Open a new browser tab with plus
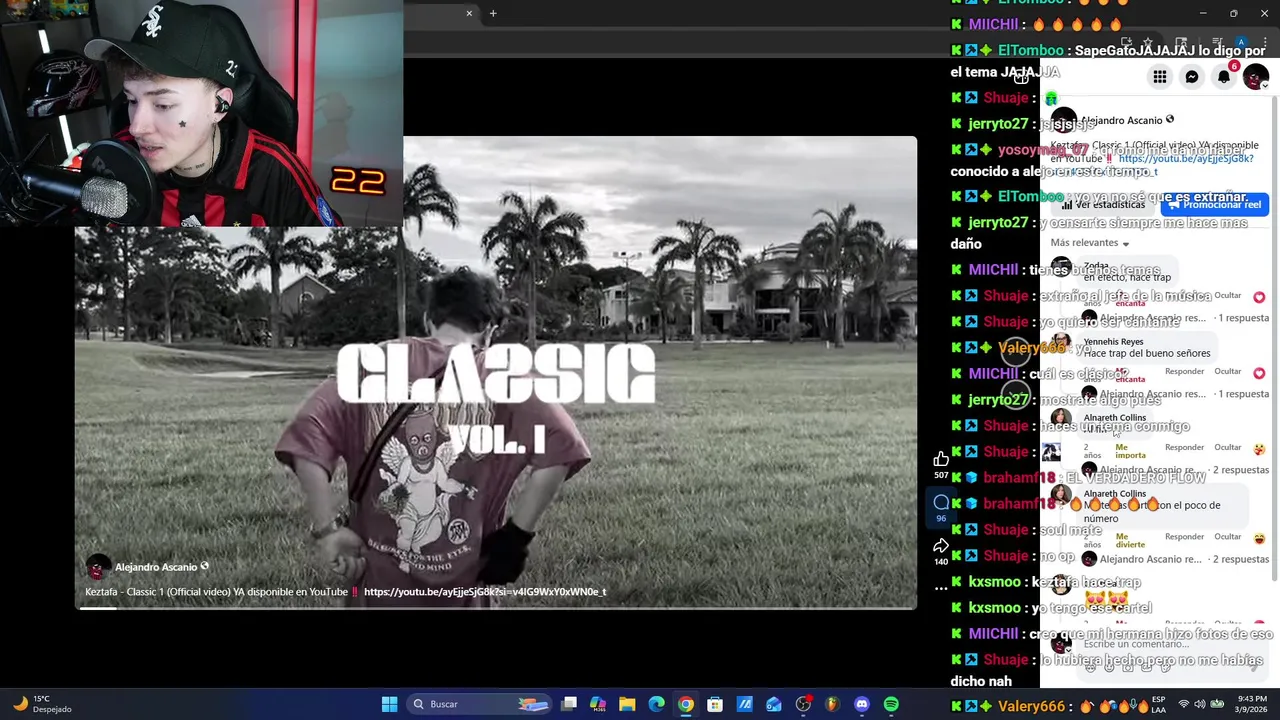1280x720 pixels. pos(493,13)
